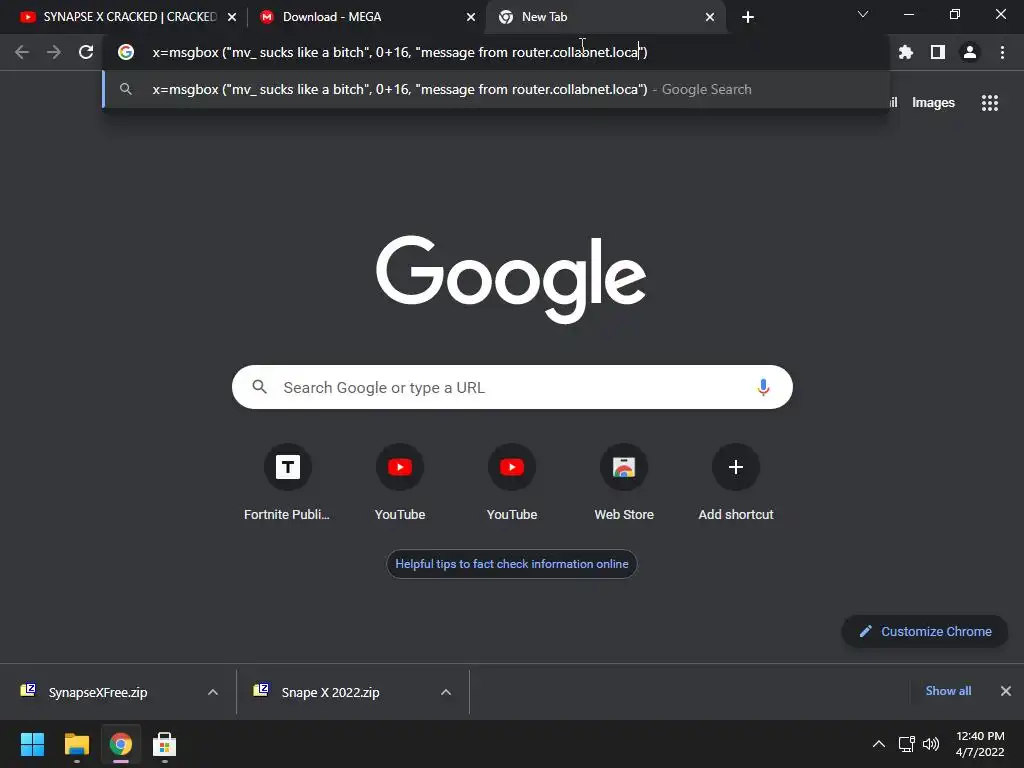Open the Images link
This screenshot has height=768, width=1024.
(x=933, y=103)
